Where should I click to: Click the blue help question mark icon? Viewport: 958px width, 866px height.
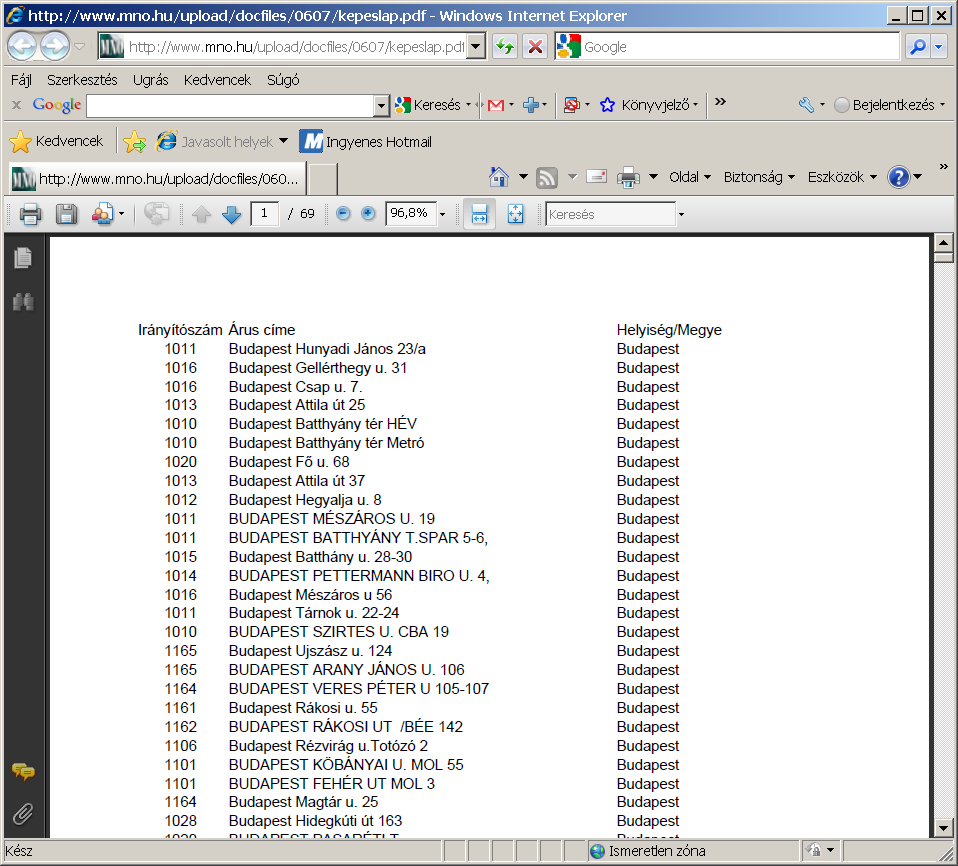click(899, 177)
